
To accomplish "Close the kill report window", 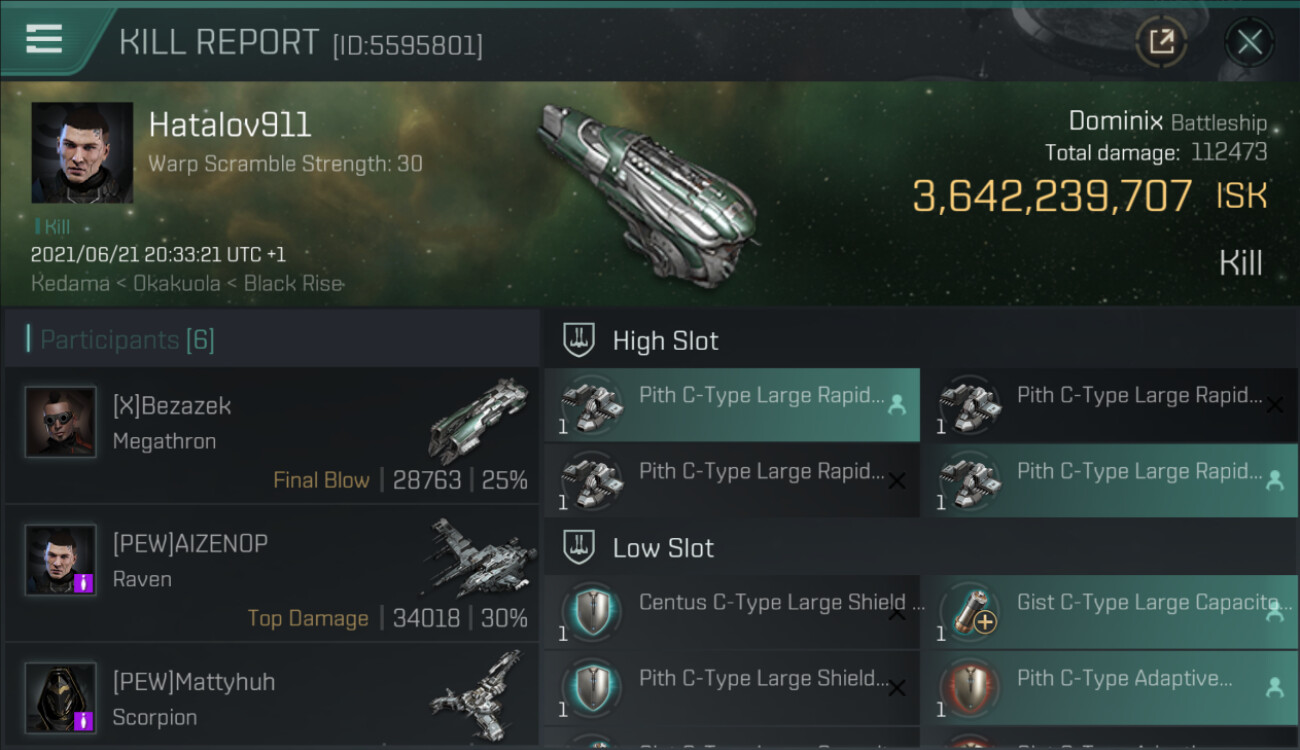I will [x=1249, y=42].
